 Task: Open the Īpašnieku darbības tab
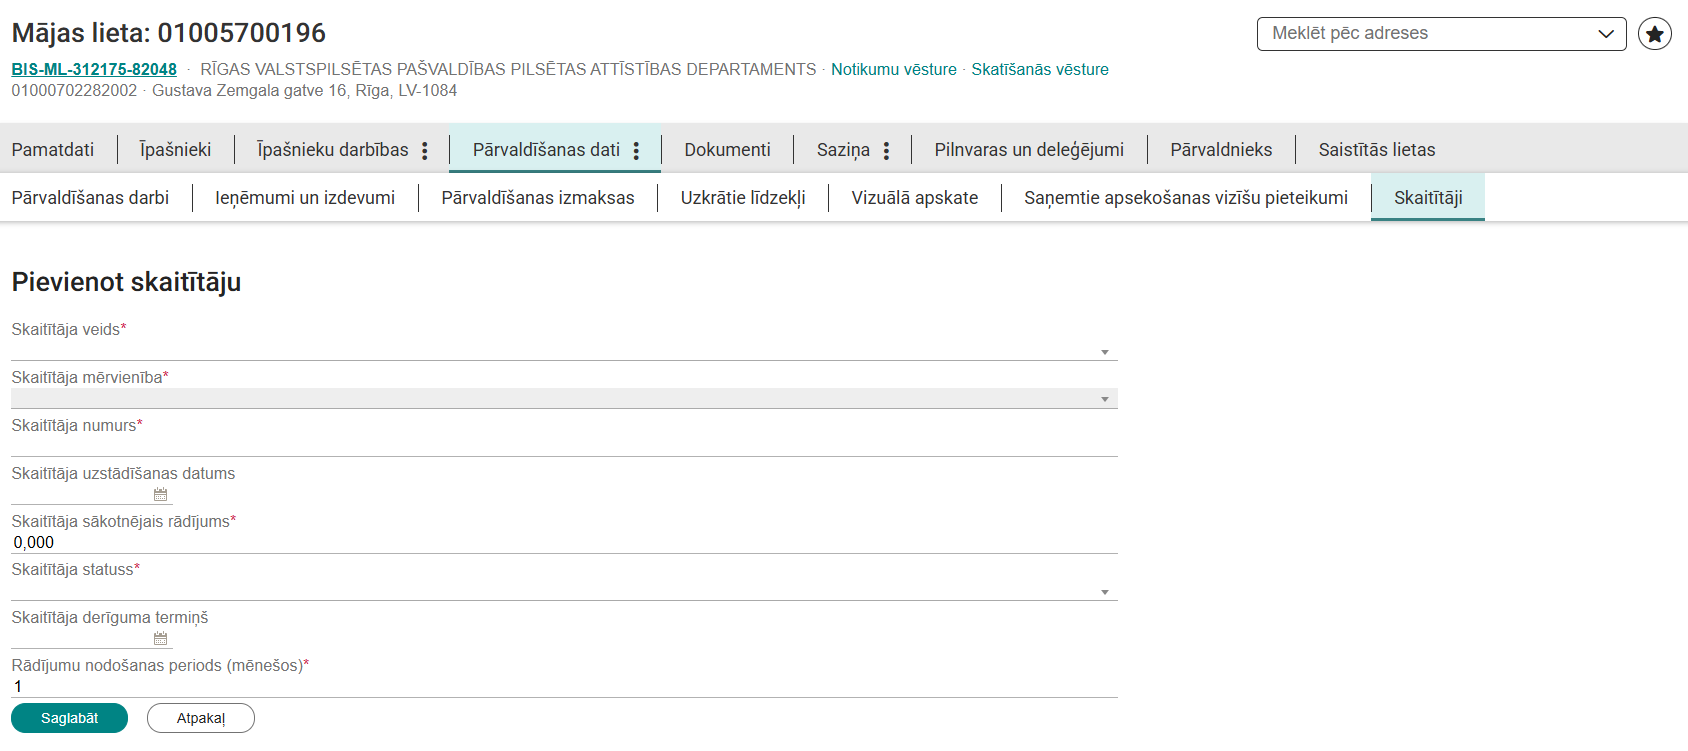click(332, 149)
